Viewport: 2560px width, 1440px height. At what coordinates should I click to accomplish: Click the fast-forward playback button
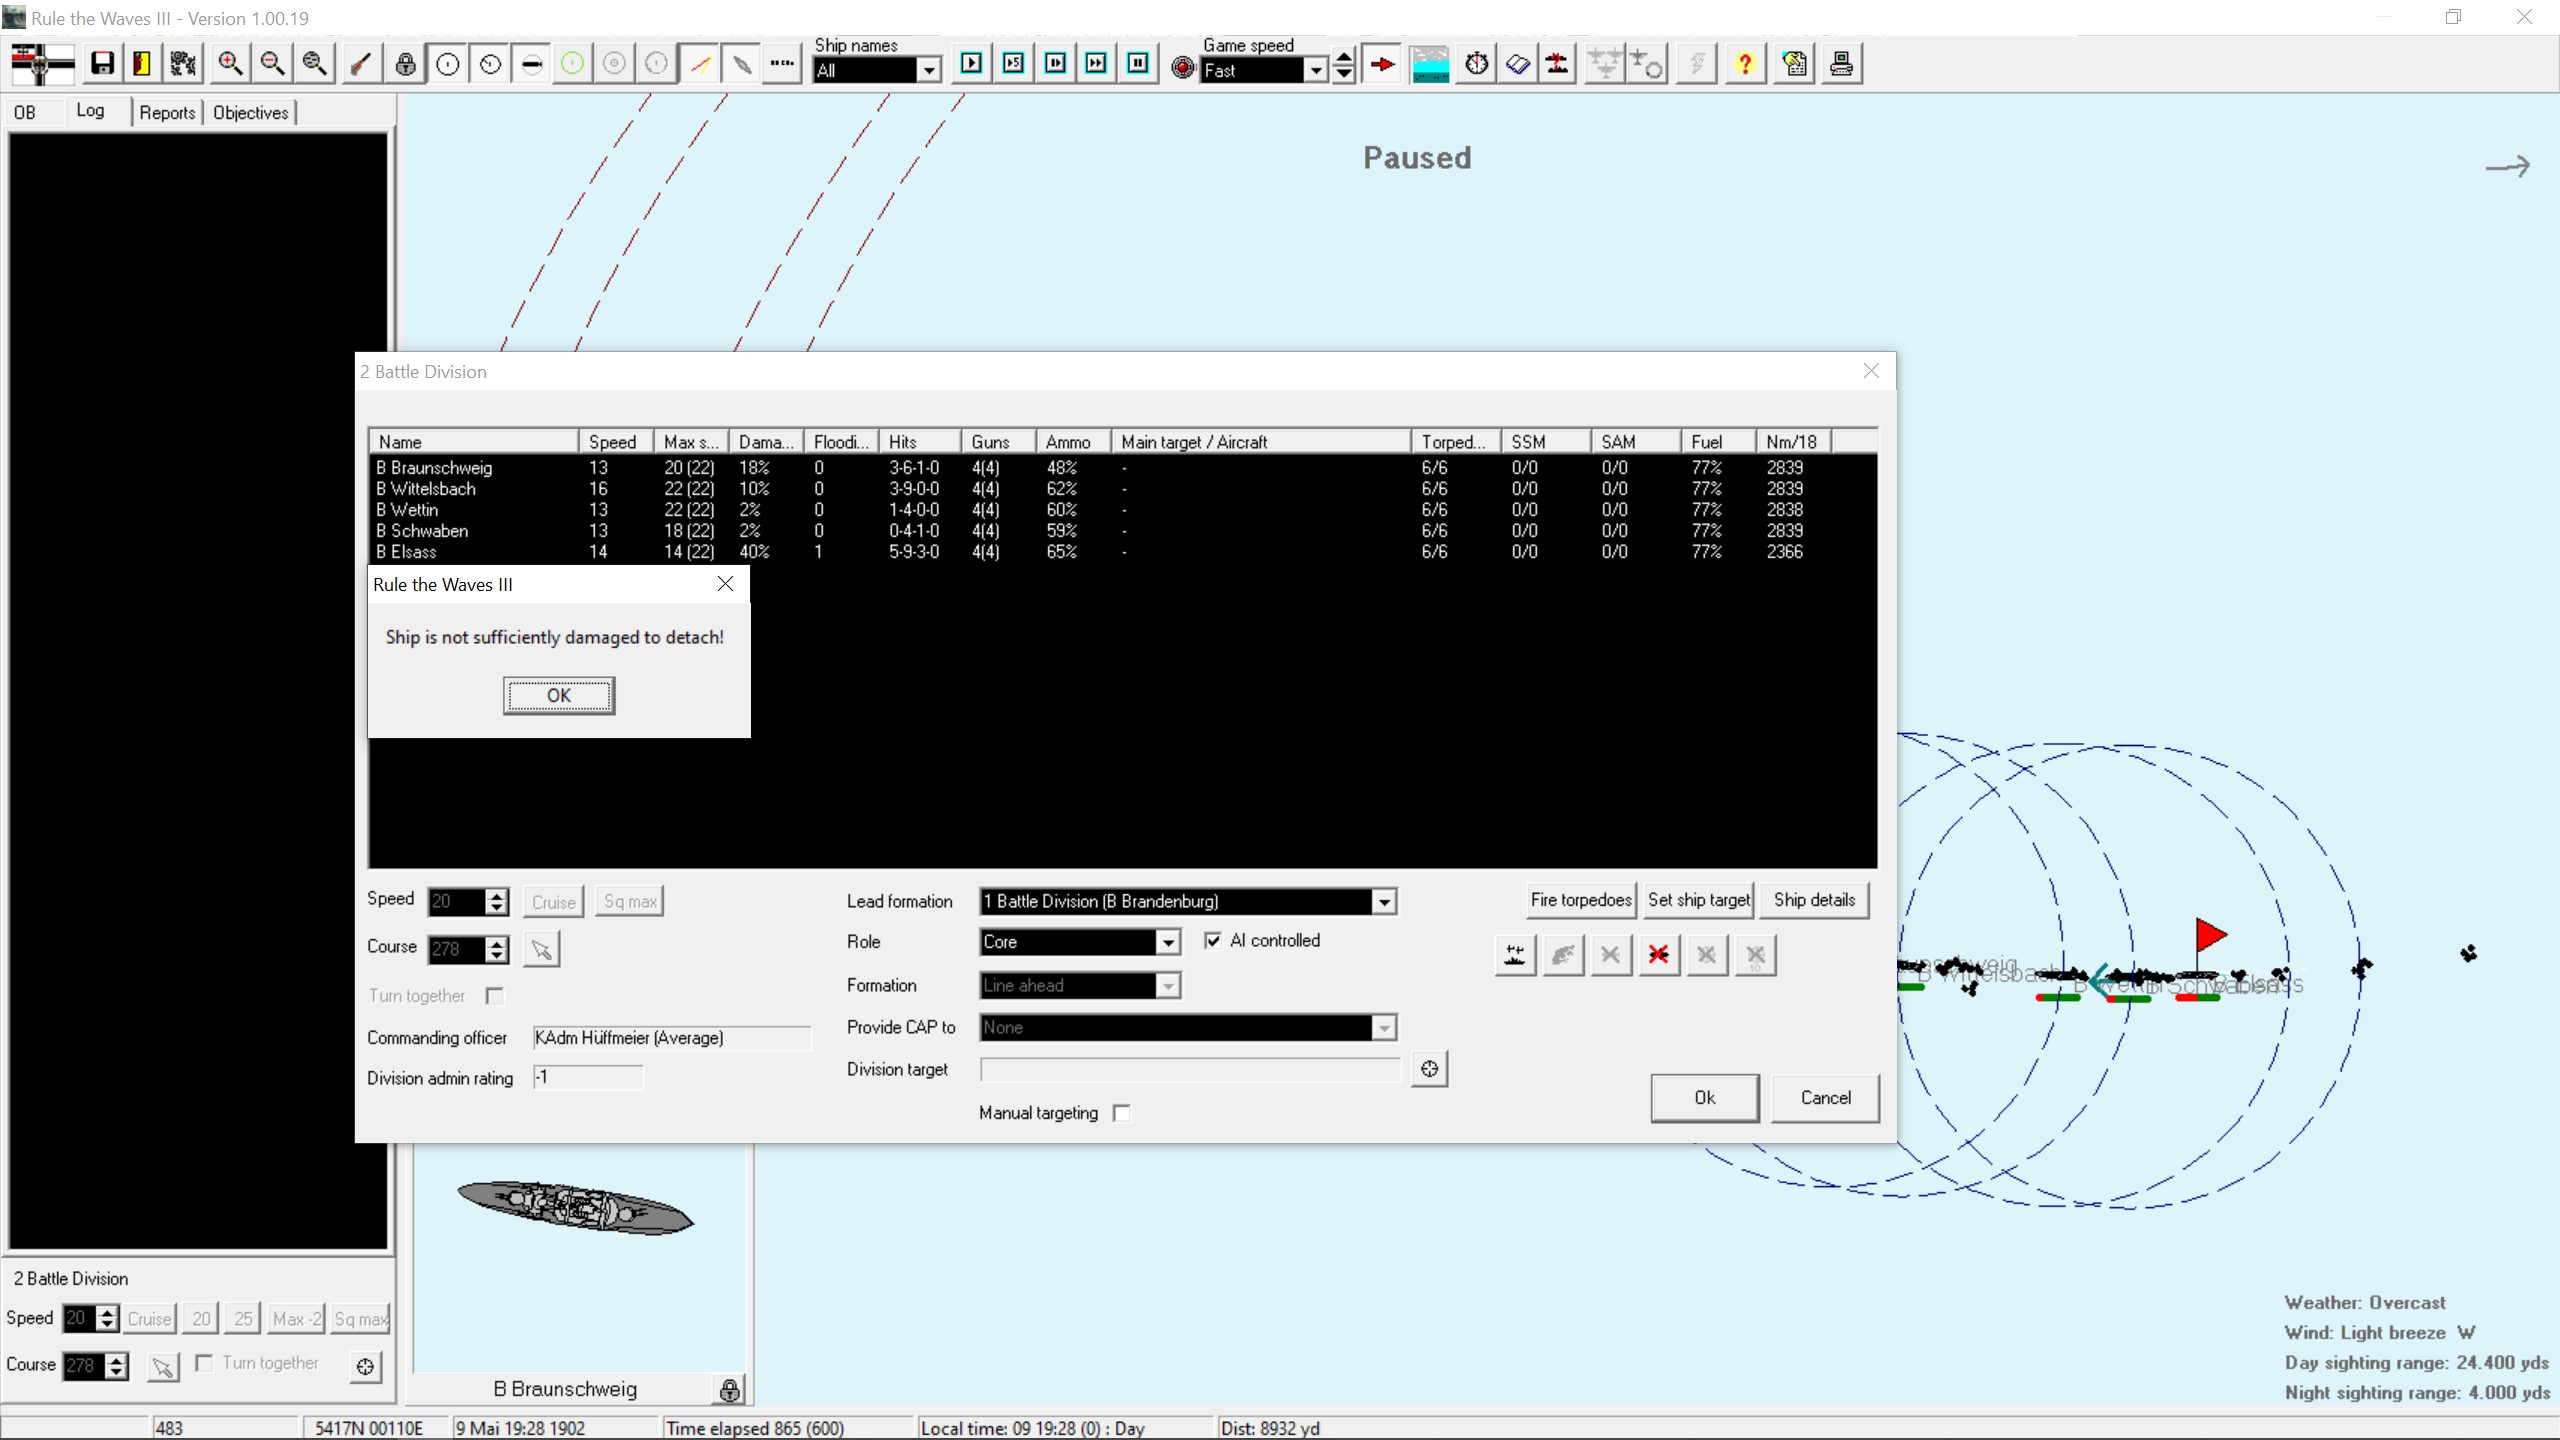tap(1097, 64)
